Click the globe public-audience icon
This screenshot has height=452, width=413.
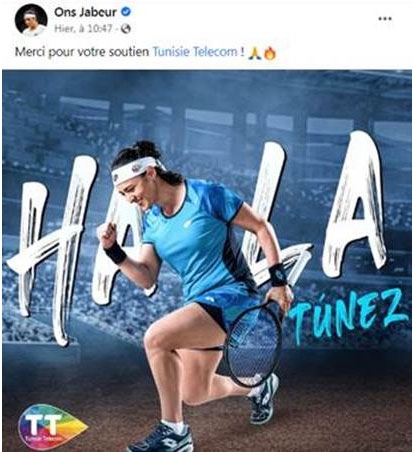click(x=126, y=29)
